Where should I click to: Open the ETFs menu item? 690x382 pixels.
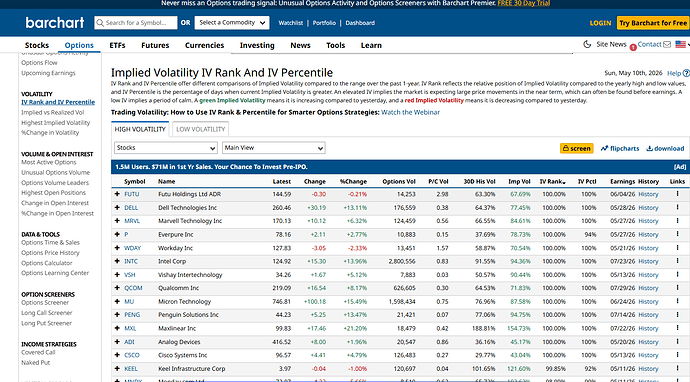coord(117,45)
